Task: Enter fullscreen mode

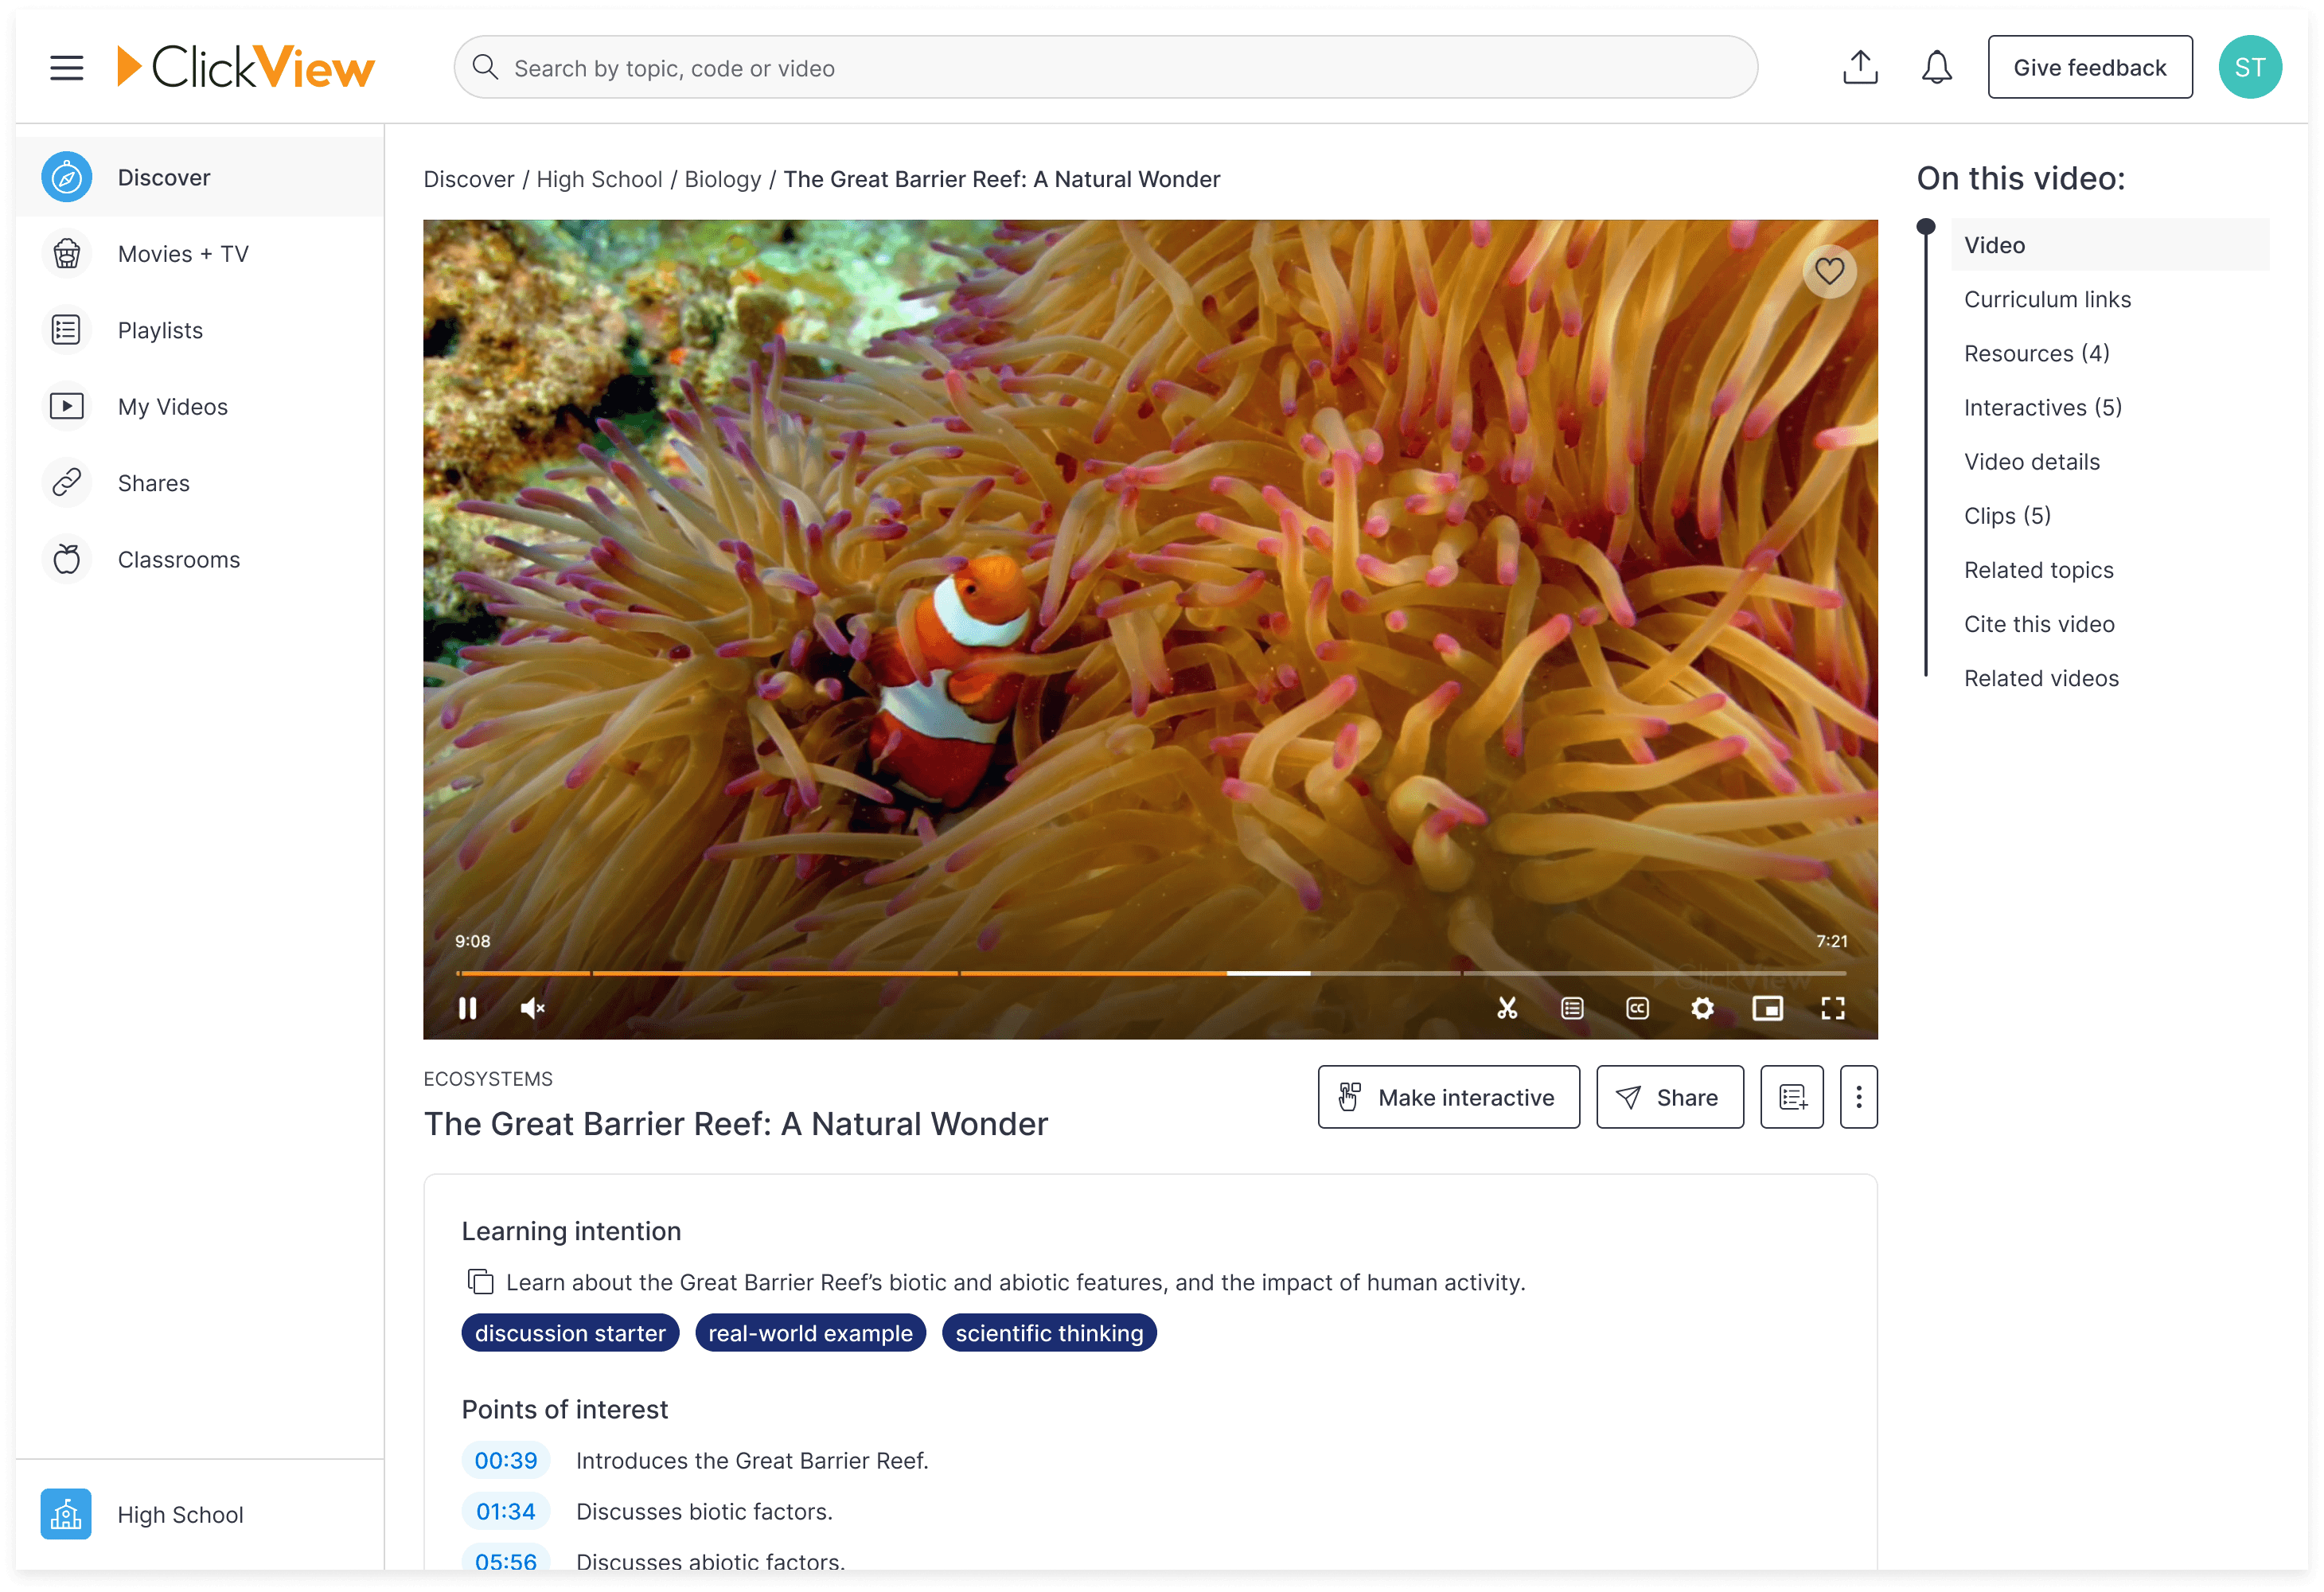Action: [x=1834, y=1008]
